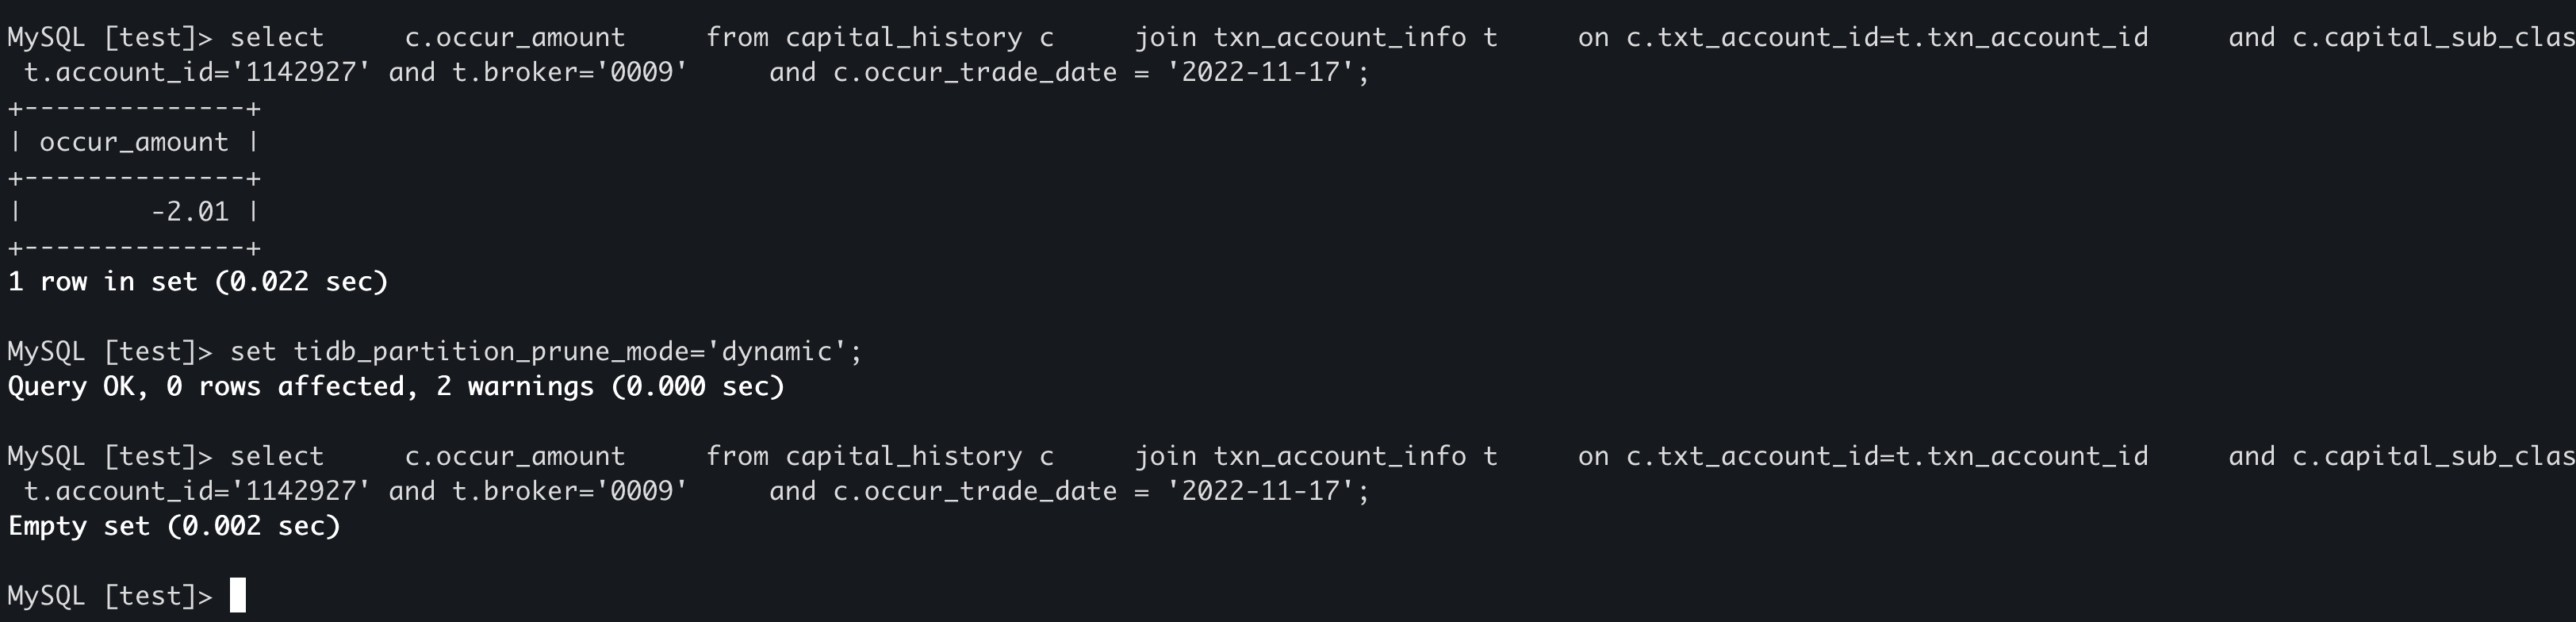2576x622 pixels.
Task: Click capital_history in the first select query
Action: click(903, 38)
